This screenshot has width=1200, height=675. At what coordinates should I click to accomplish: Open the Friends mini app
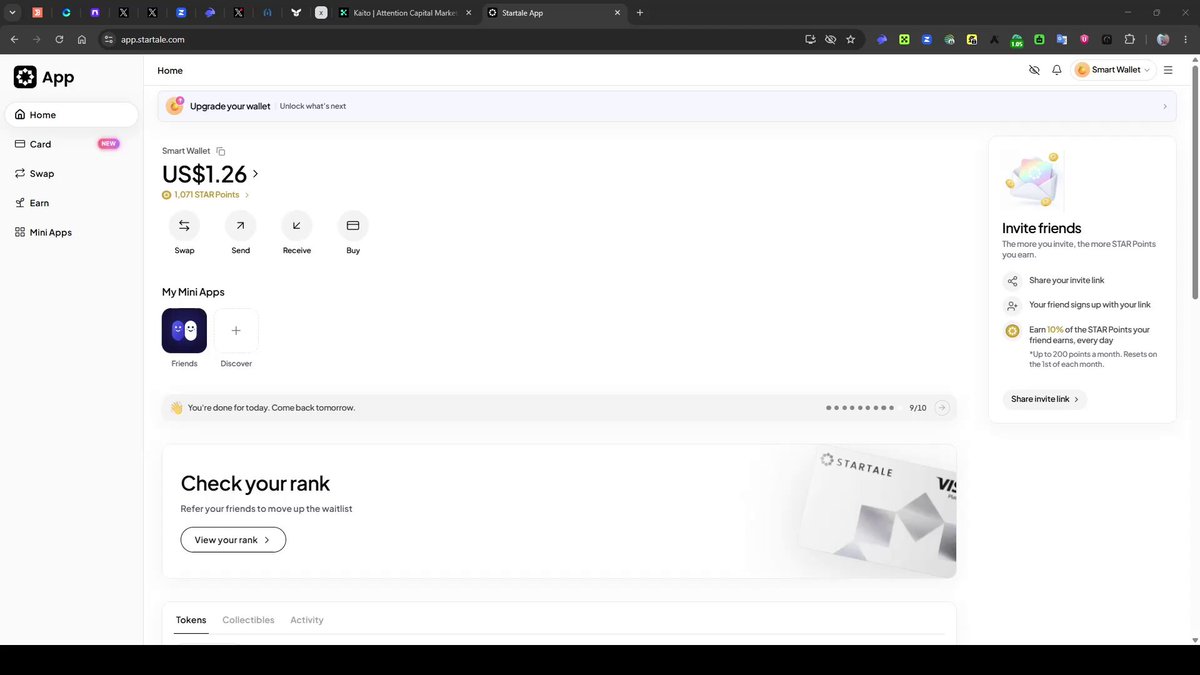[x=184, y=330]
